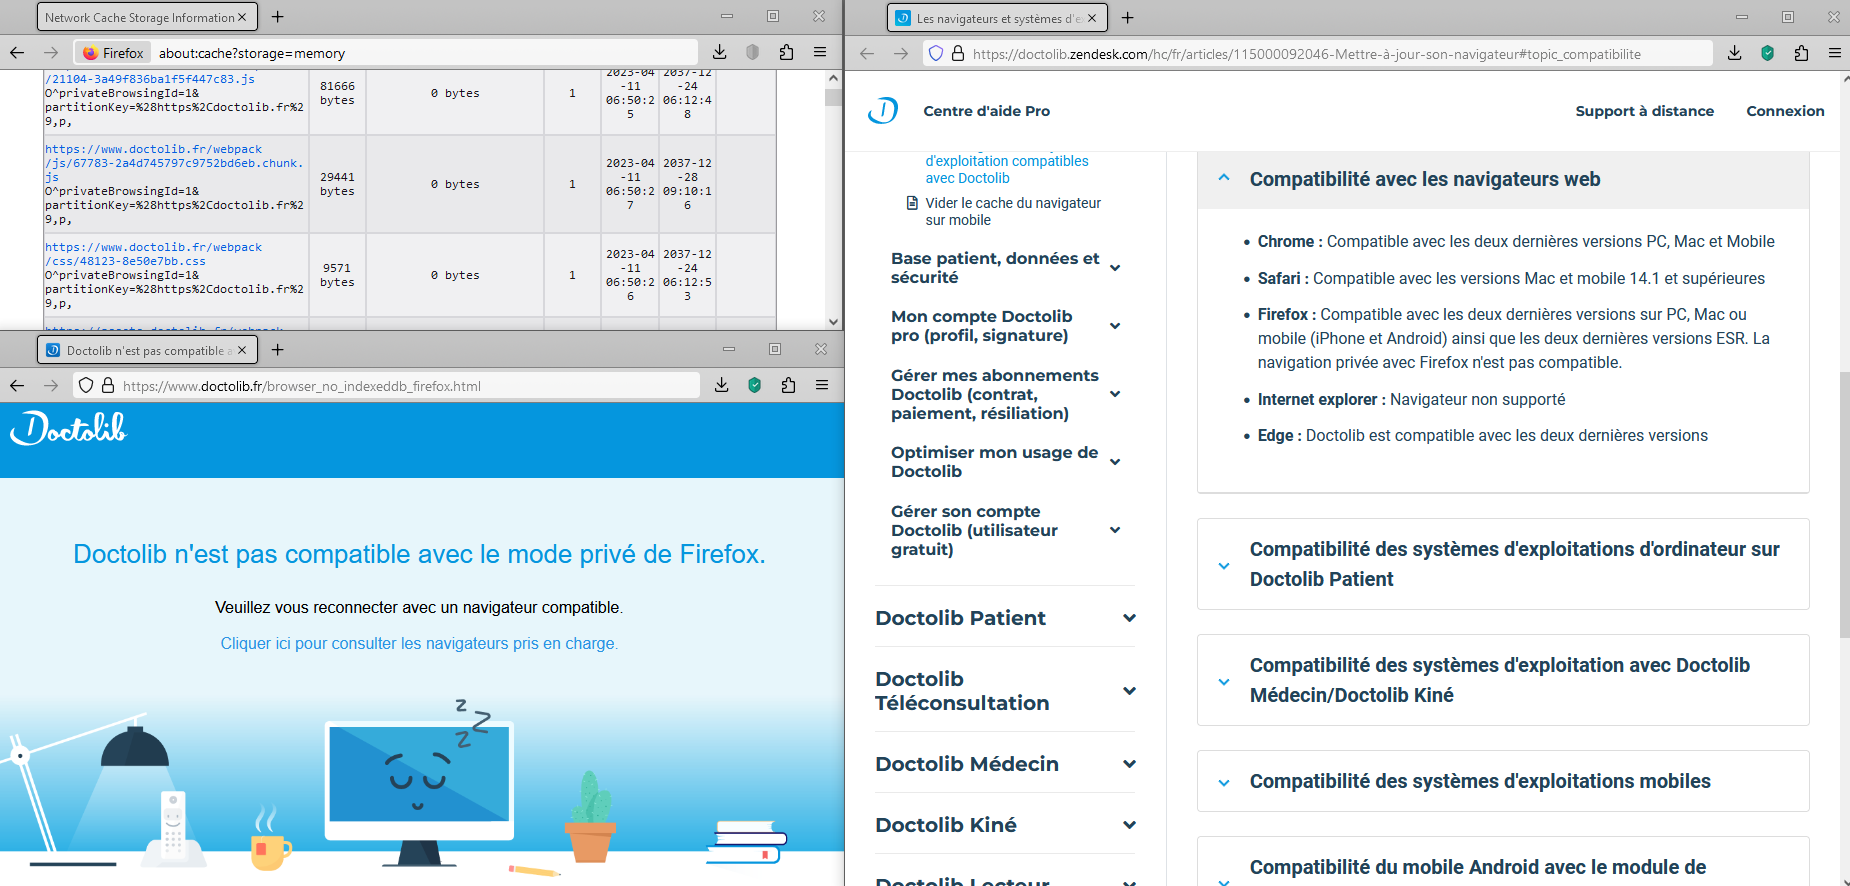Open Connexion in the help center header
The image size is (1850, 886).
[1785, 111]
